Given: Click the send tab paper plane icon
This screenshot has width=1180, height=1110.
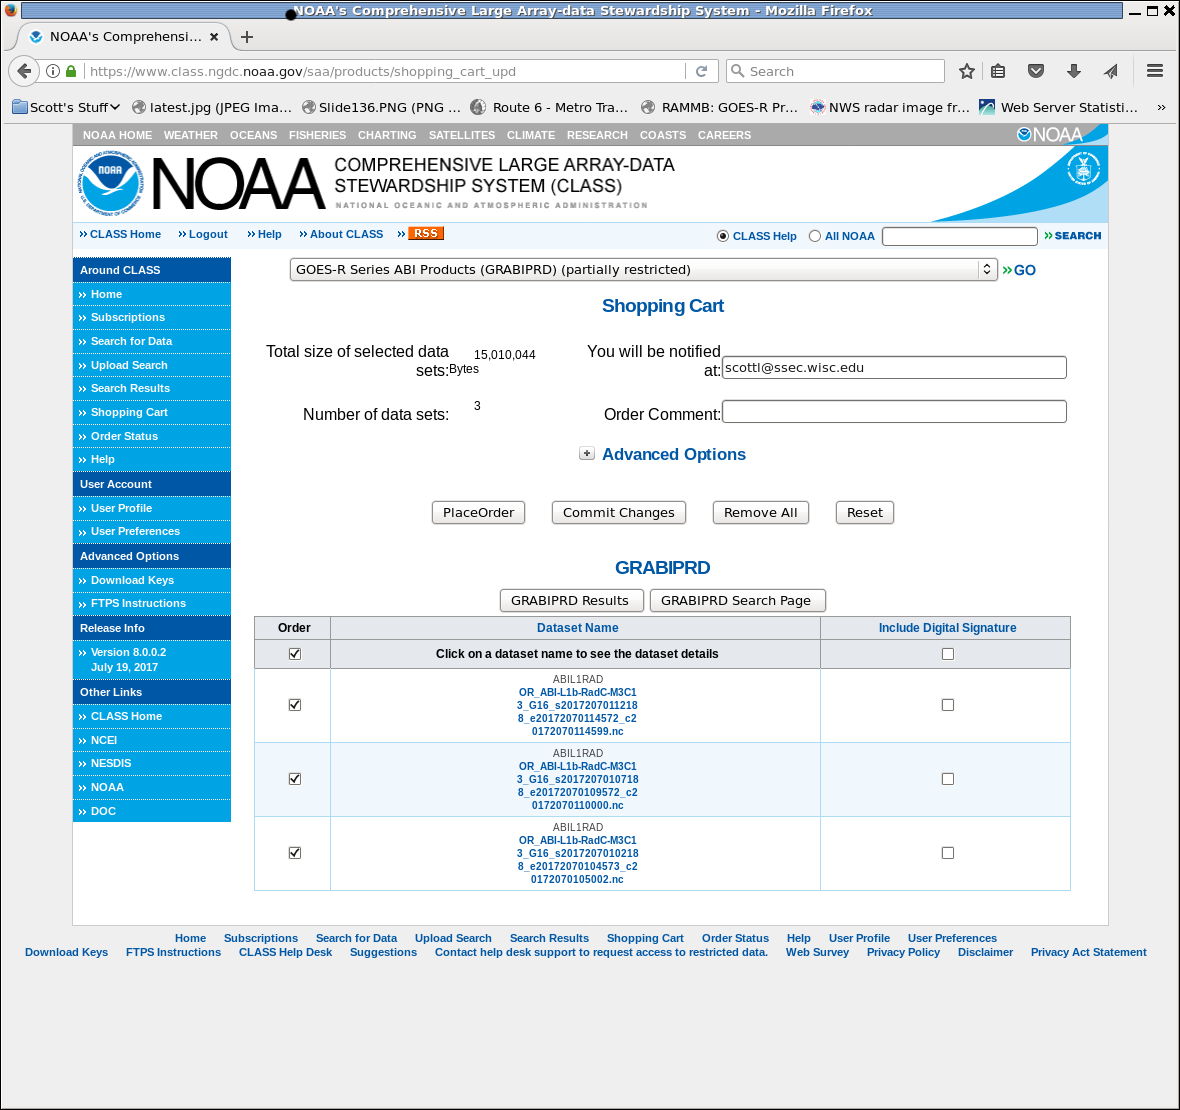Looking at the screenshot, I should [1111, 71].
